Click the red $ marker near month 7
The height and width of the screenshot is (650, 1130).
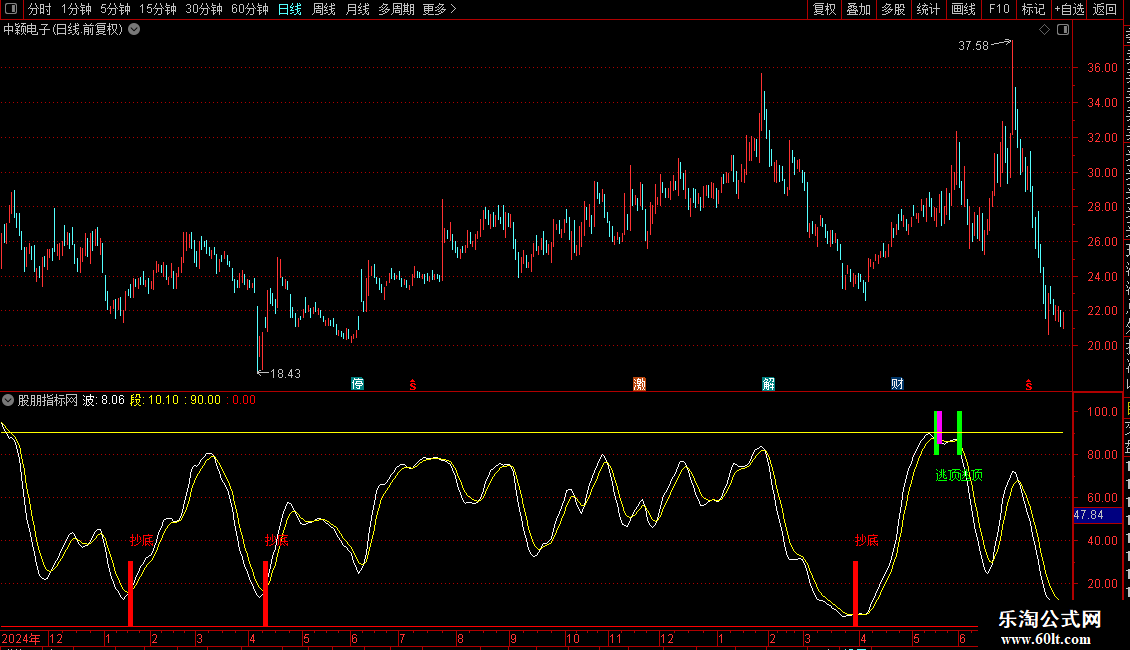[x=413, y=385]
